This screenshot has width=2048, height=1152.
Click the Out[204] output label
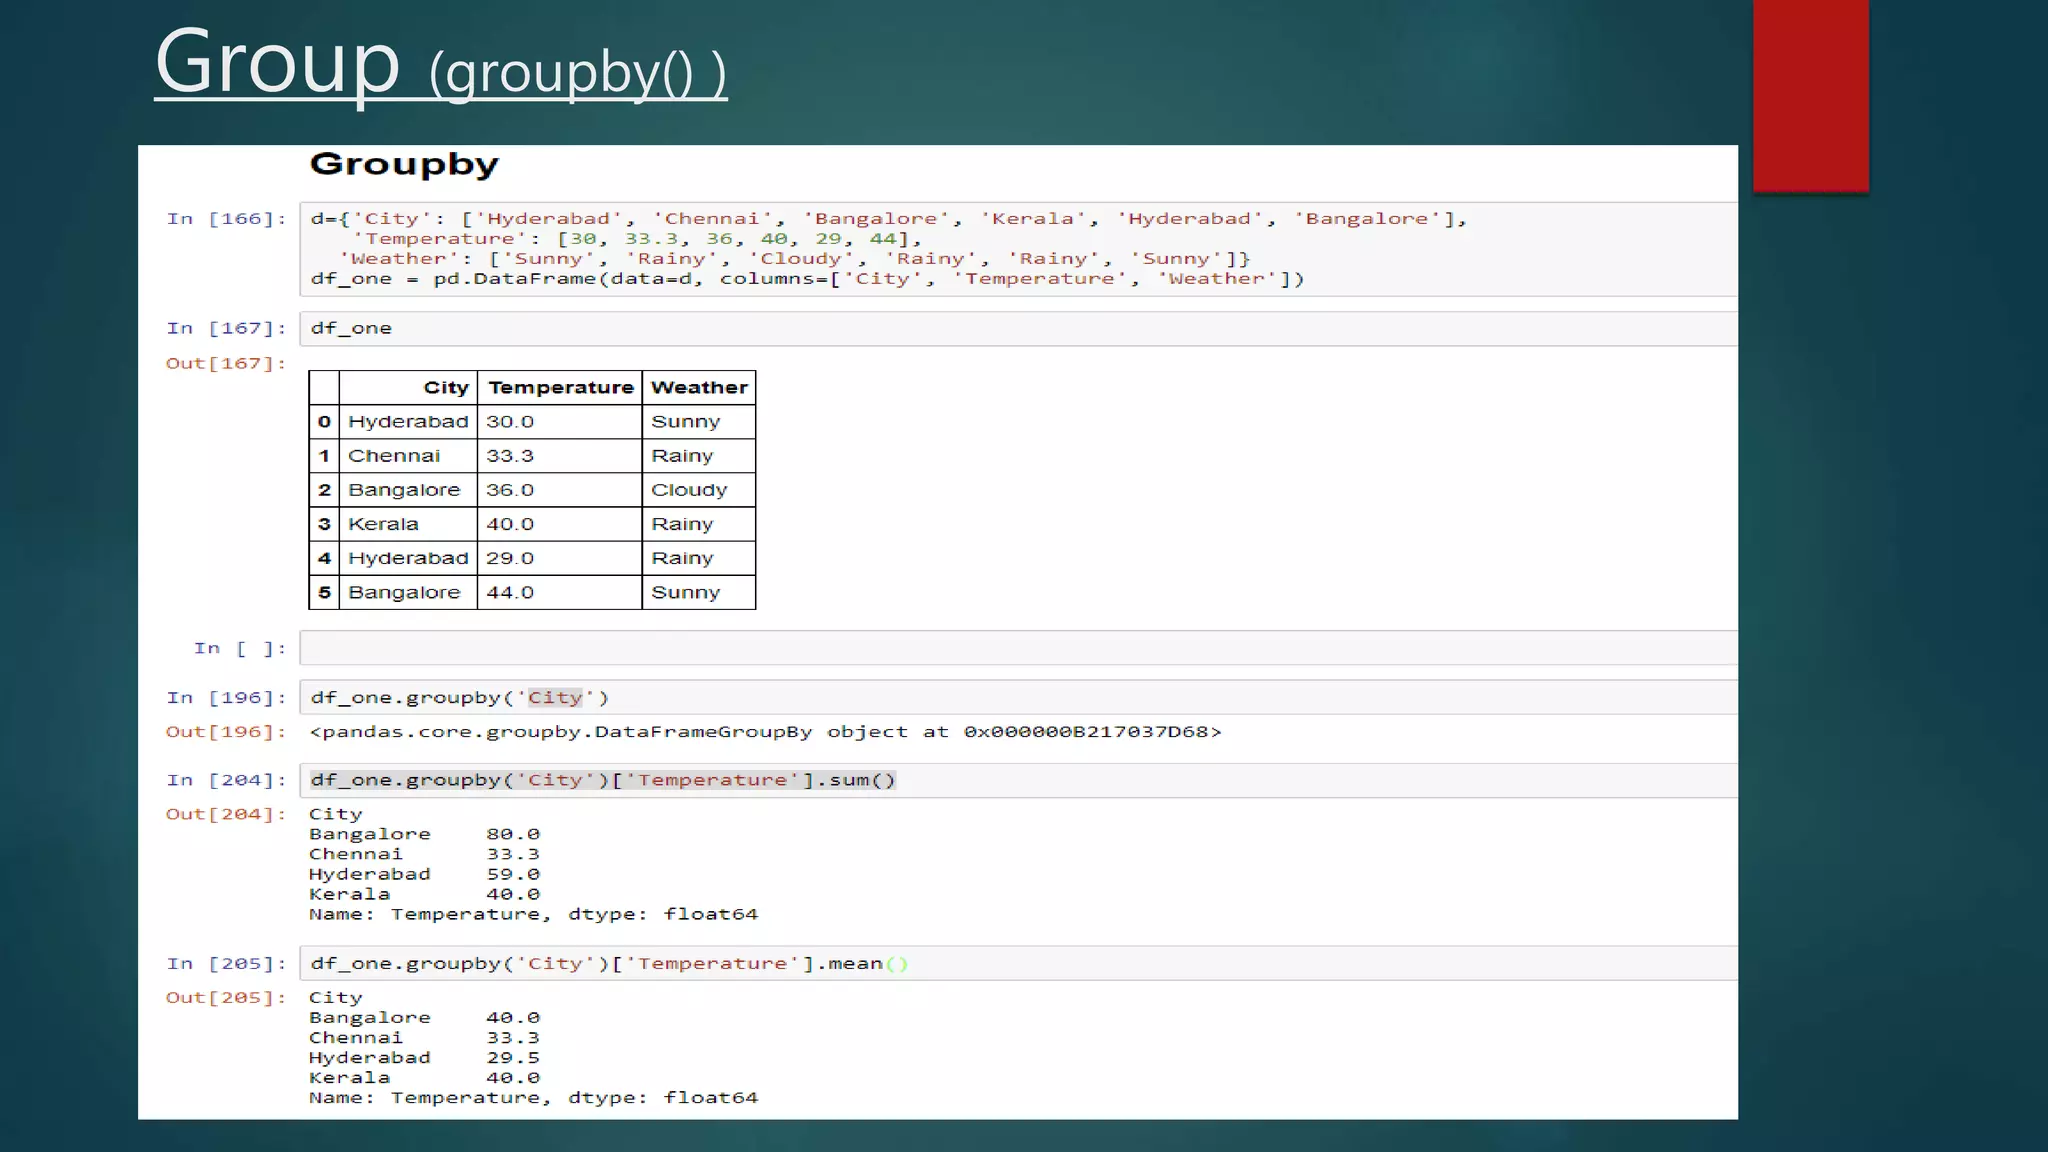(226, 815)
